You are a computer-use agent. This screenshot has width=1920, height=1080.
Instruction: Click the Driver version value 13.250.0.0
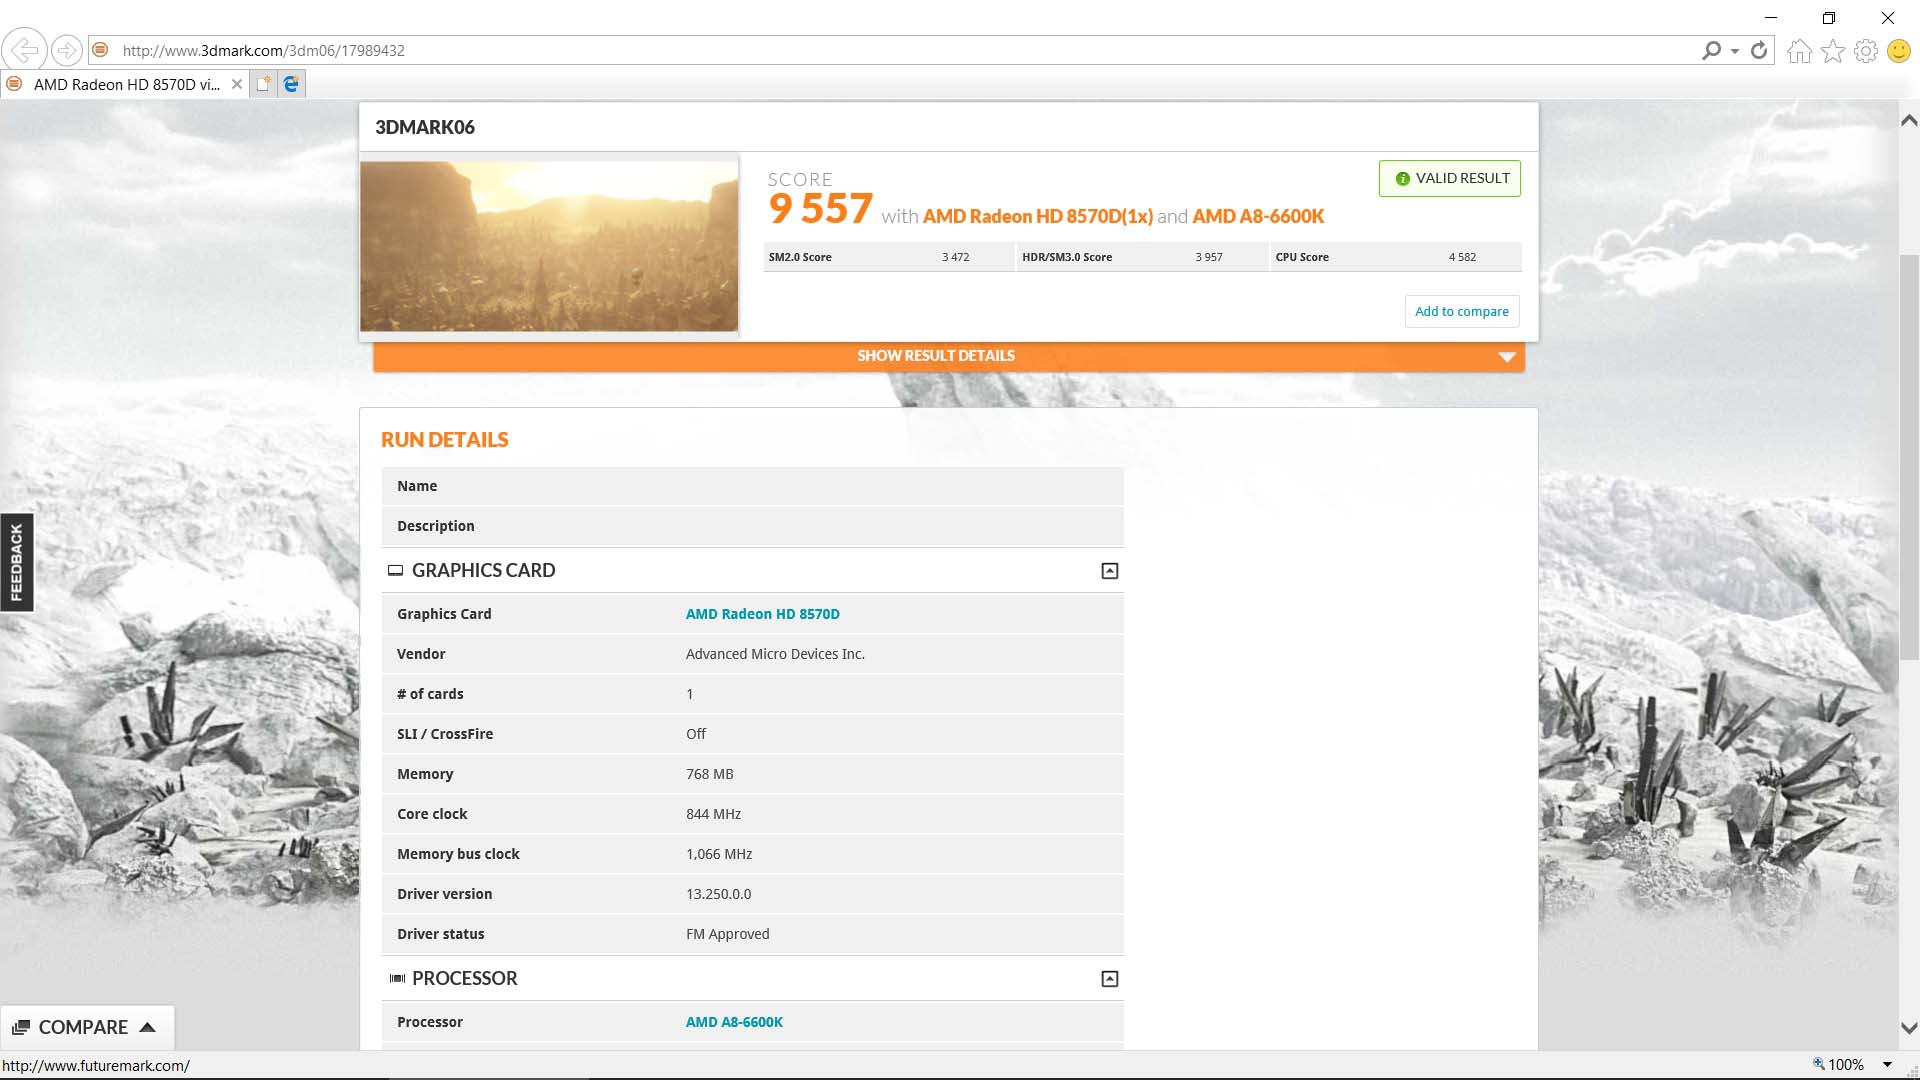718,894
